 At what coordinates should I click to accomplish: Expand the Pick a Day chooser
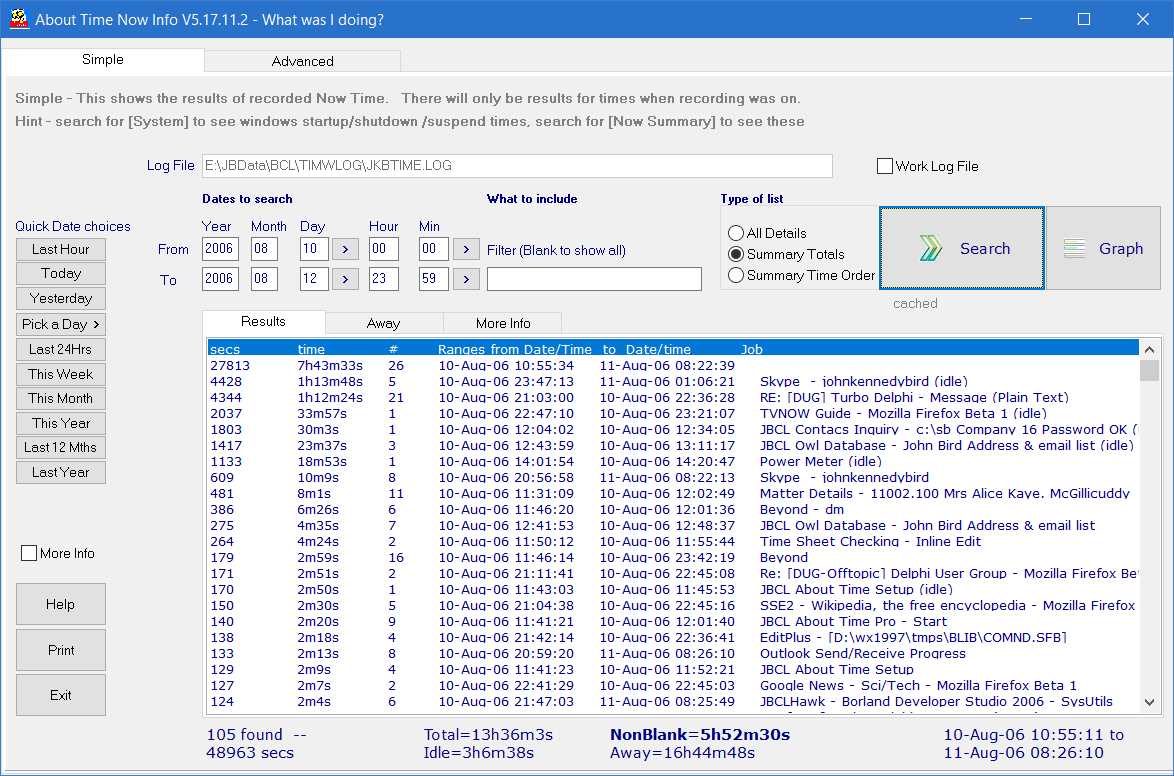click(x=61, y=324)
